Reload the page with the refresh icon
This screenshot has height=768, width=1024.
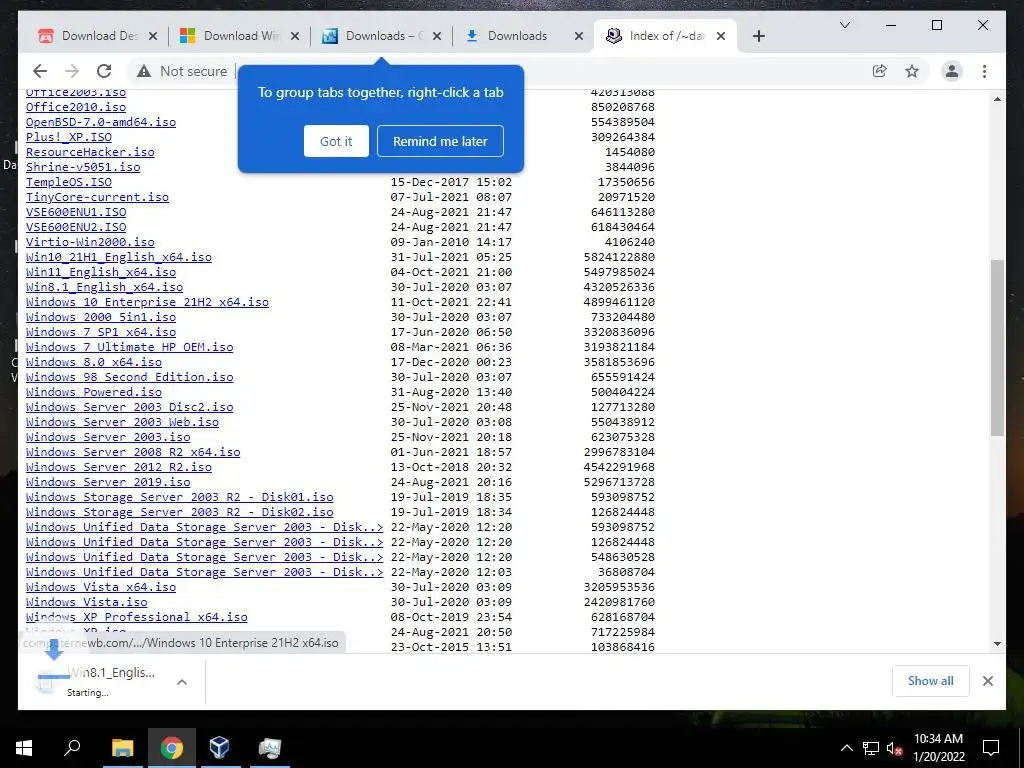click(x=104, y=71)
